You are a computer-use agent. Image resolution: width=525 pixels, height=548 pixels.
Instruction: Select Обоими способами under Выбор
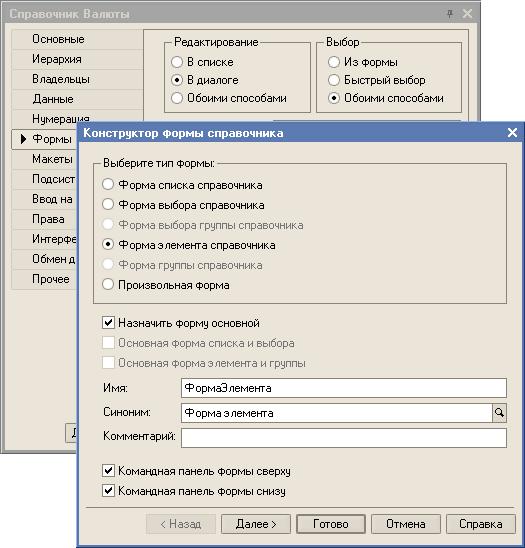point(334,98)
